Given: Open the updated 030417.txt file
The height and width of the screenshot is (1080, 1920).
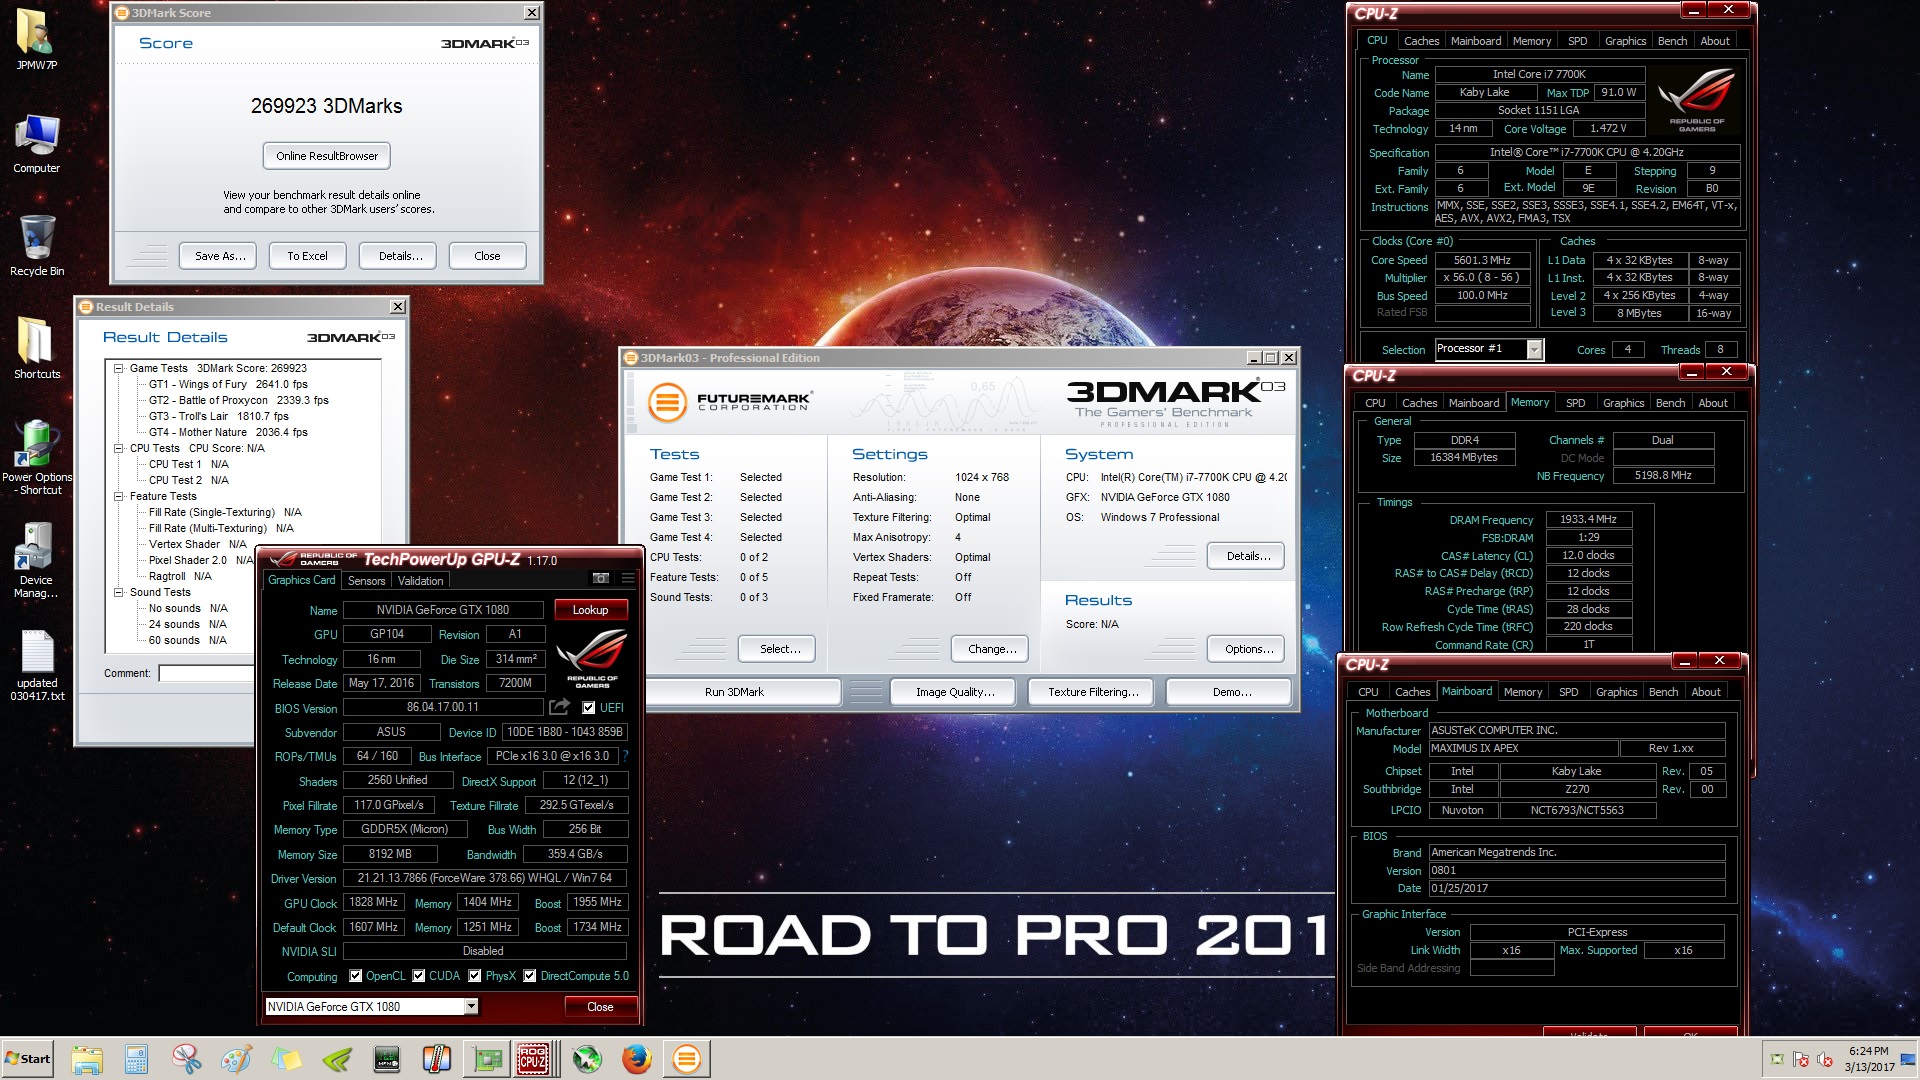Looking at the screenshot, I should click(37, 664).
